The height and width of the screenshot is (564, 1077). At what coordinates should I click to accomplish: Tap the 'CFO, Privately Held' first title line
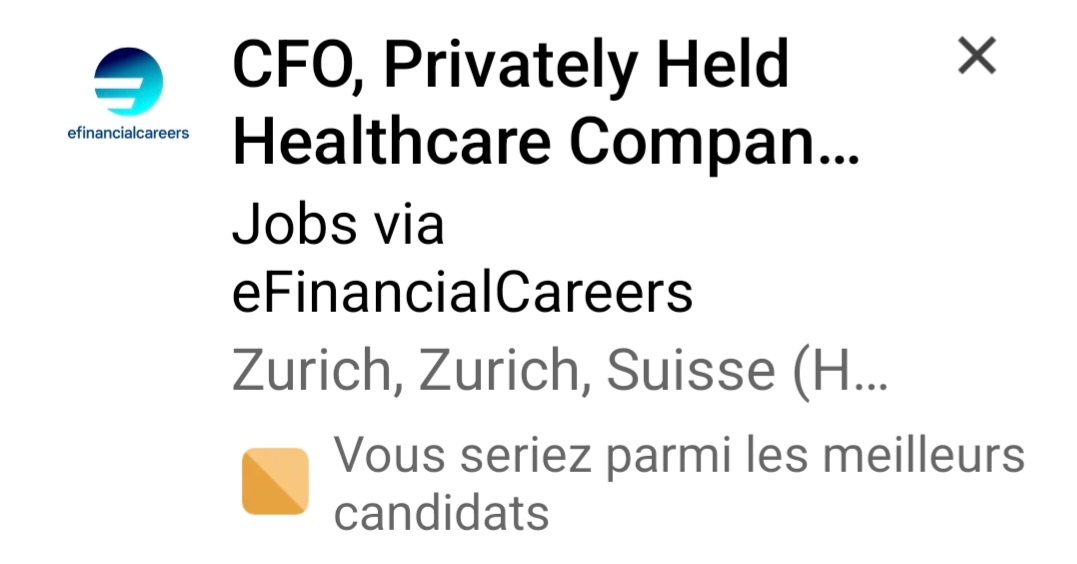[x=510, y=64]
